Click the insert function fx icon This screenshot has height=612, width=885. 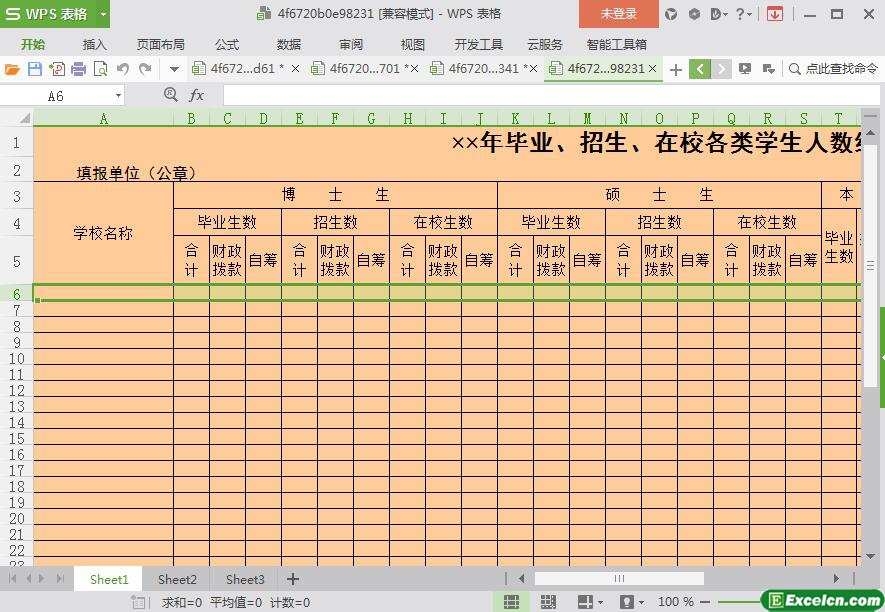(197, 95)
